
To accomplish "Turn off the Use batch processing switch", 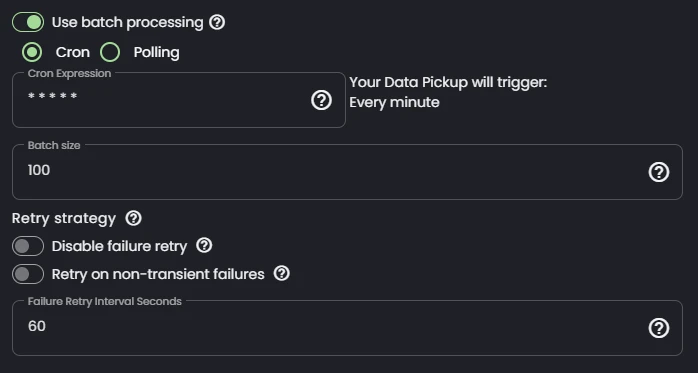I will click(28, 22).
